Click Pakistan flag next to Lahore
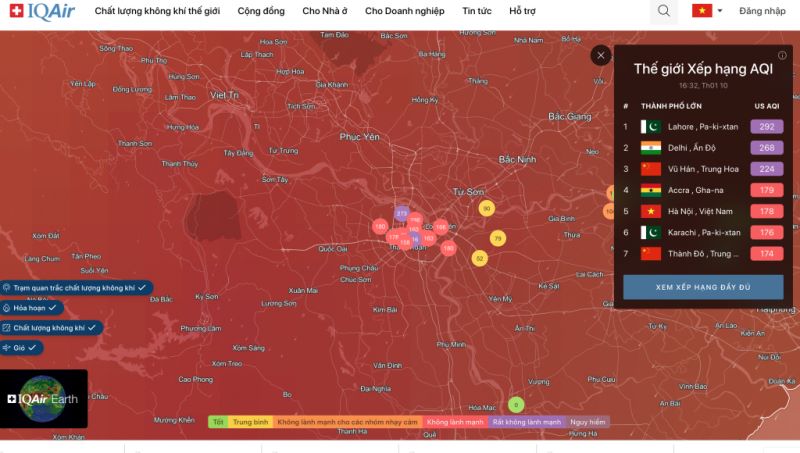 (x=651, y=127)
